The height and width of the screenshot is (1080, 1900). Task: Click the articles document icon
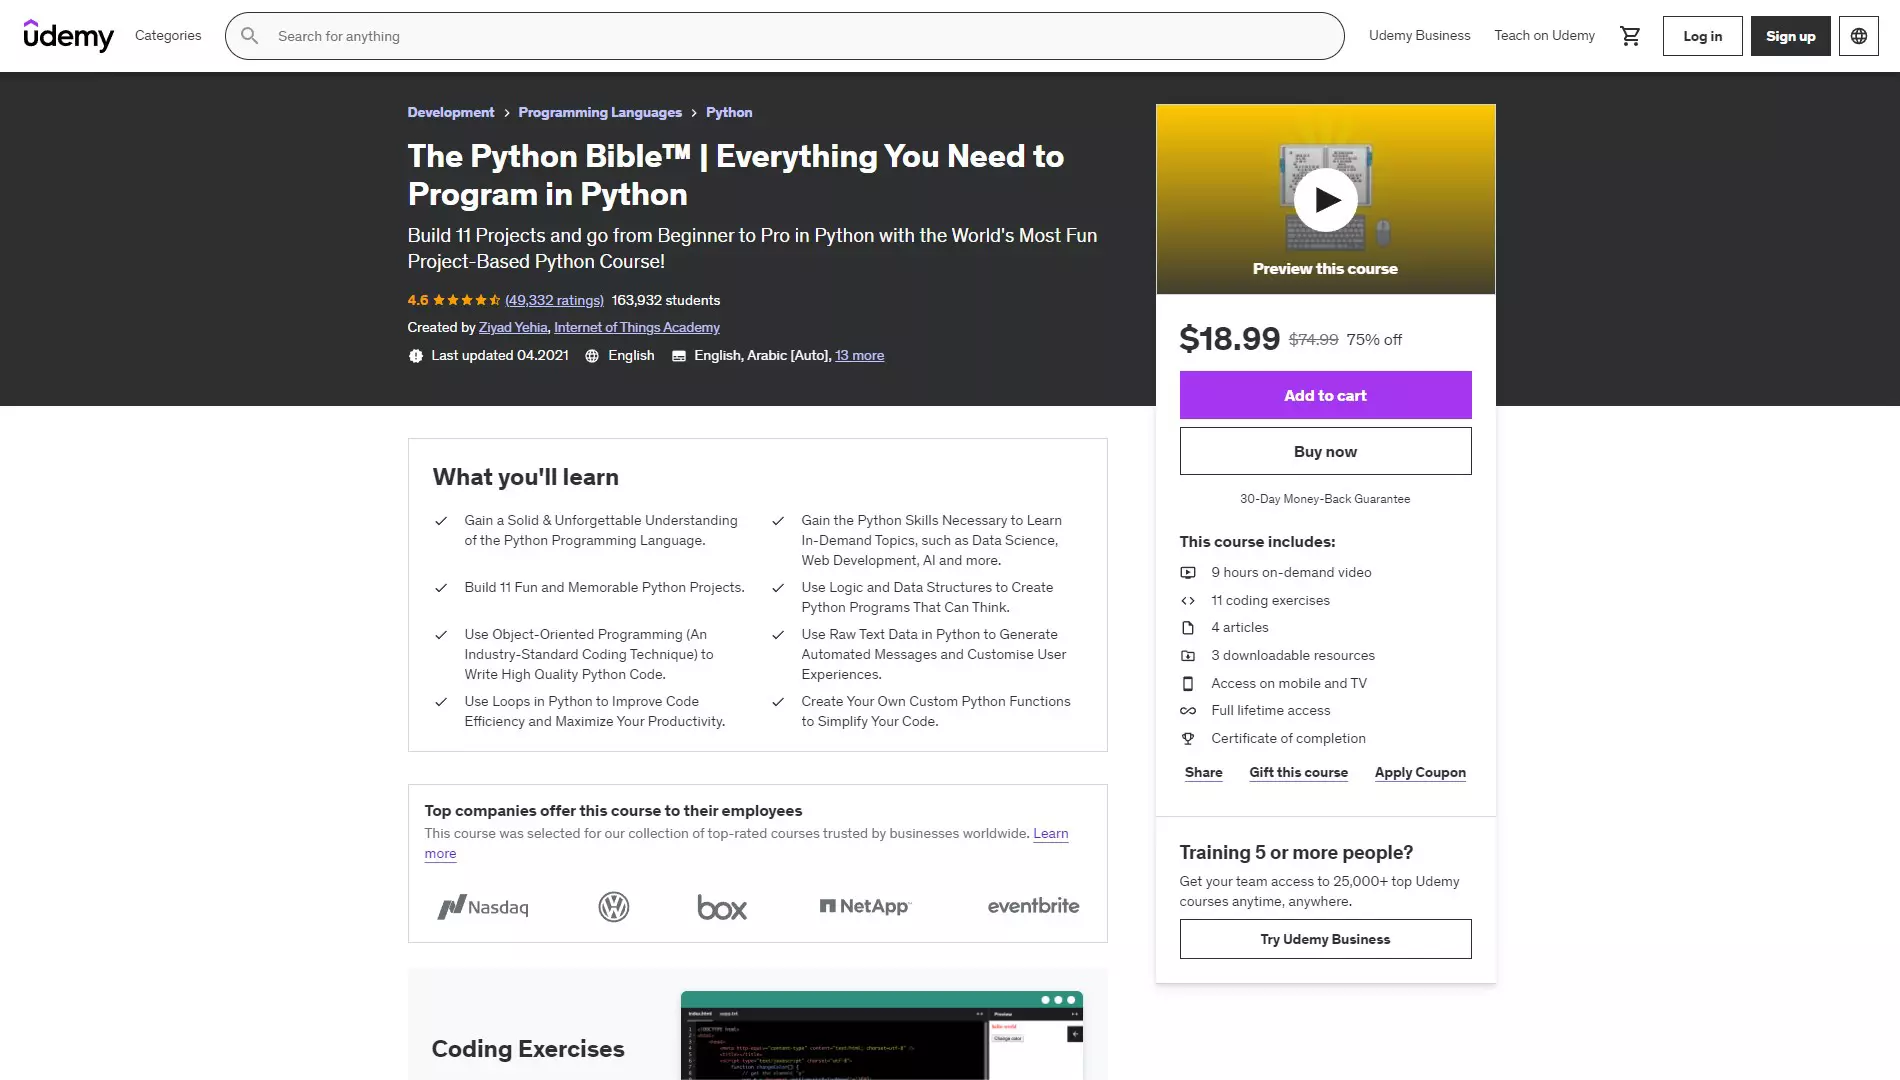[x=1188, y=628]
